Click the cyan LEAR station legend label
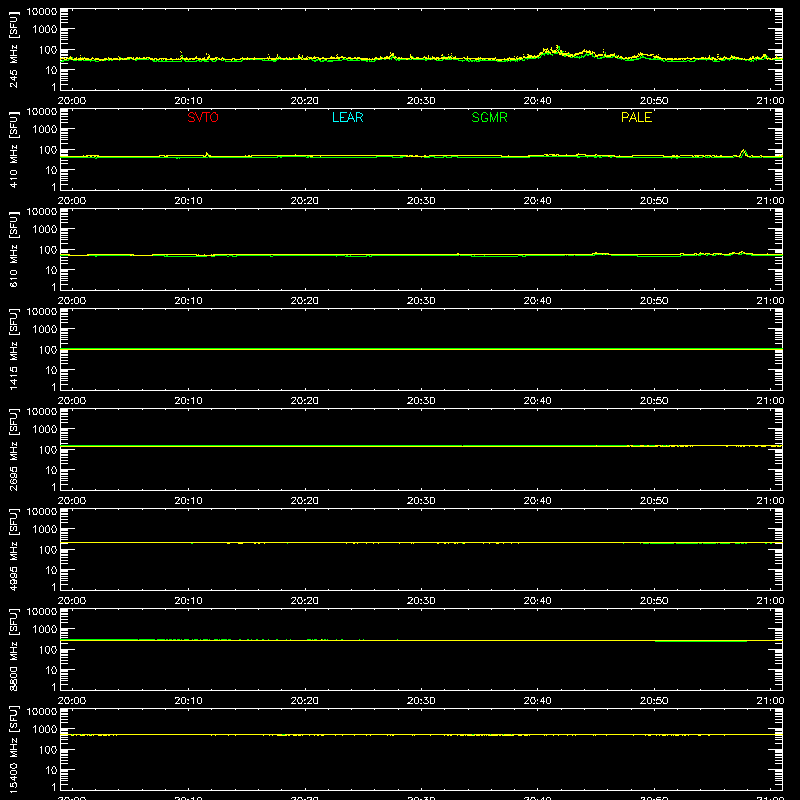 pos(347,117)
